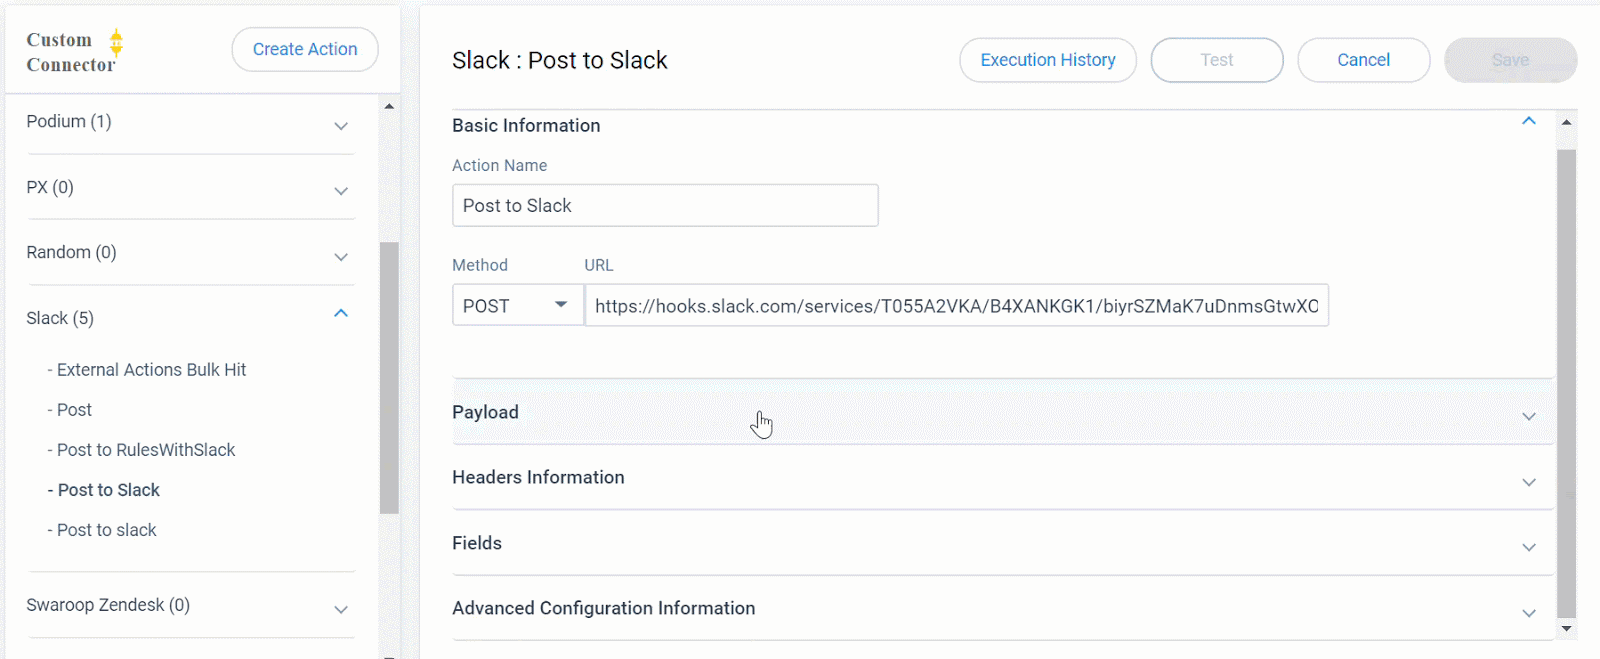Expand the Podium (1) connector group
Screen dimensions: 1600x659
(341, 126)
